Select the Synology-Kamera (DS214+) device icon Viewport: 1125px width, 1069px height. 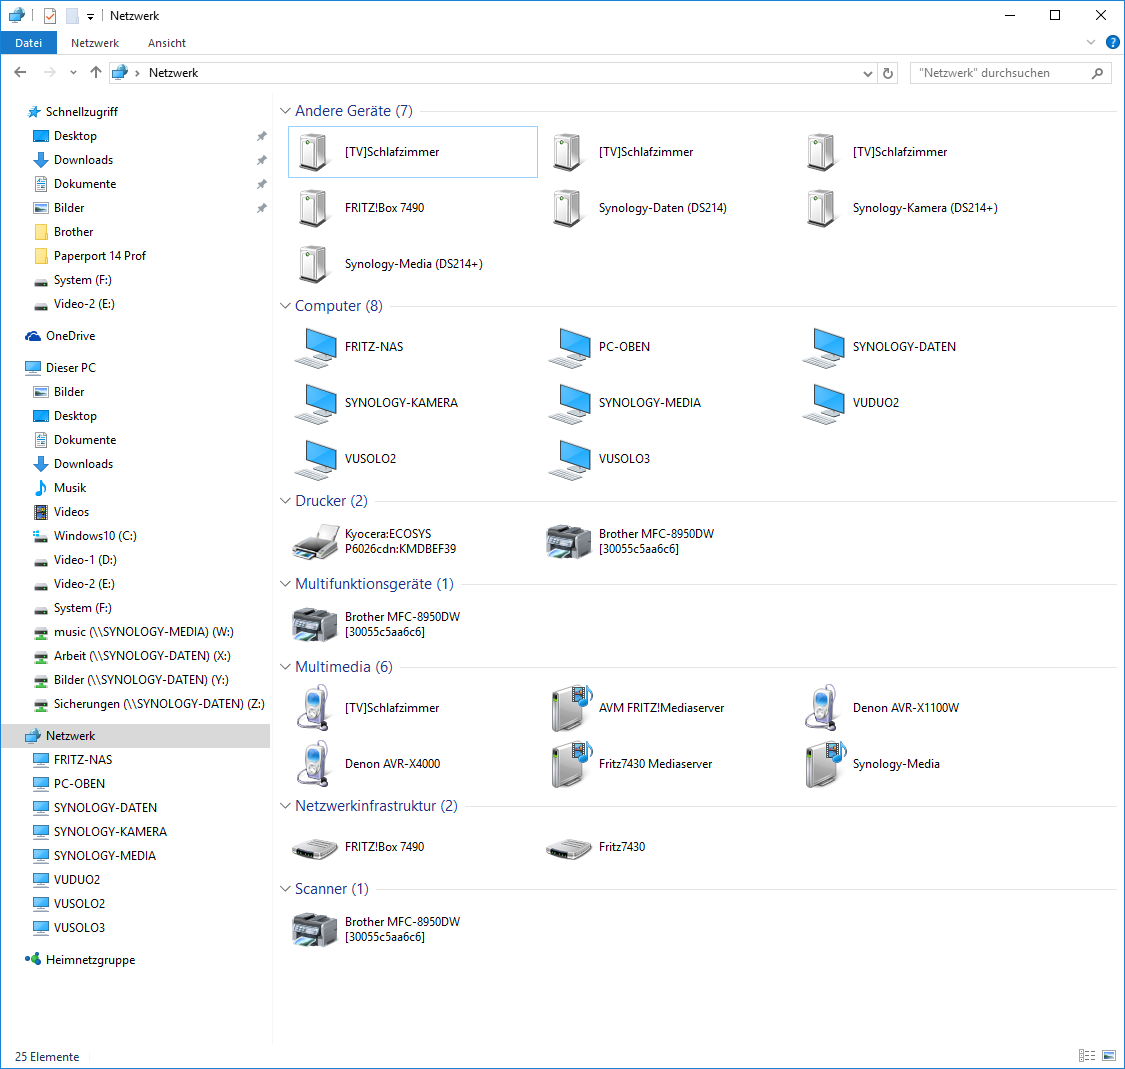pyautogui.click(x=821, y=208)
